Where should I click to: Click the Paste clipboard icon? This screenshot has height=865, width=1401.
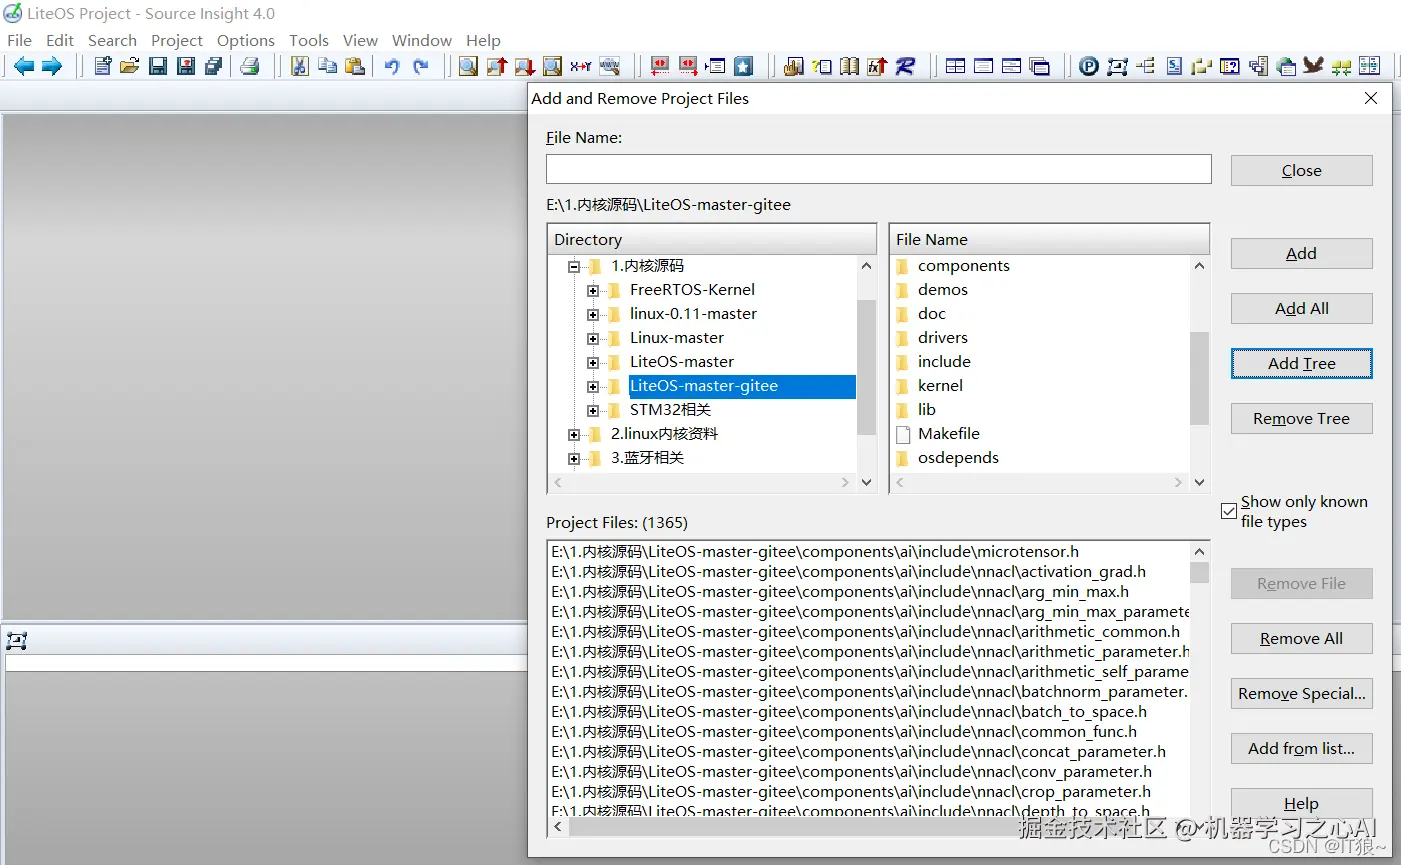355,66
